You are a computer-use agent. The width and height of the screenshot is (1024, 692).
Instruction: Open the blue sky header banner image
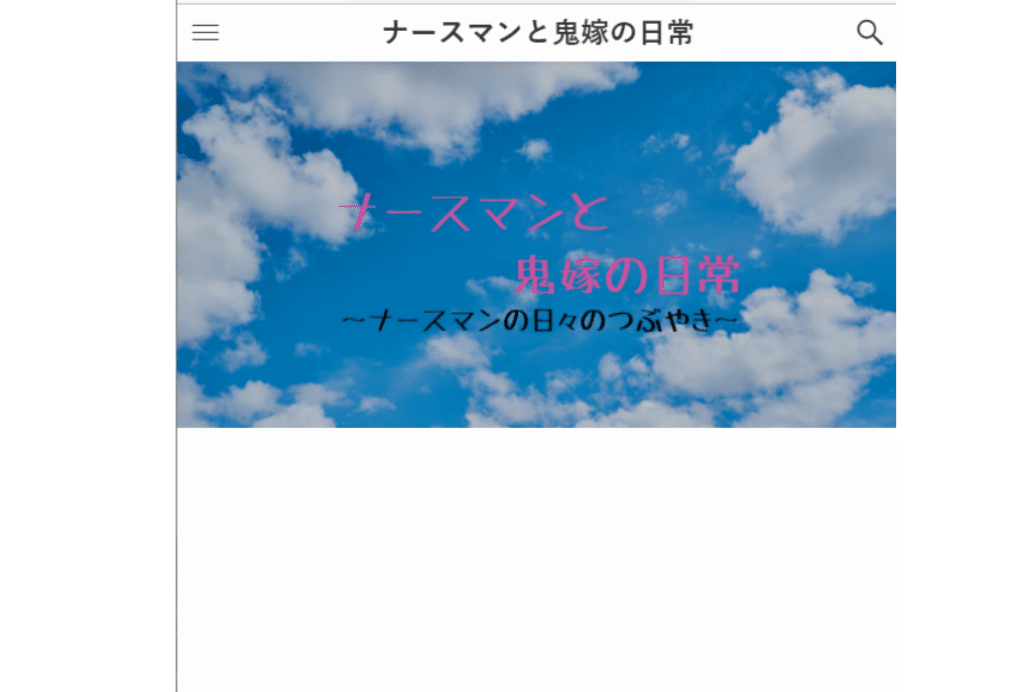point(536,245)
